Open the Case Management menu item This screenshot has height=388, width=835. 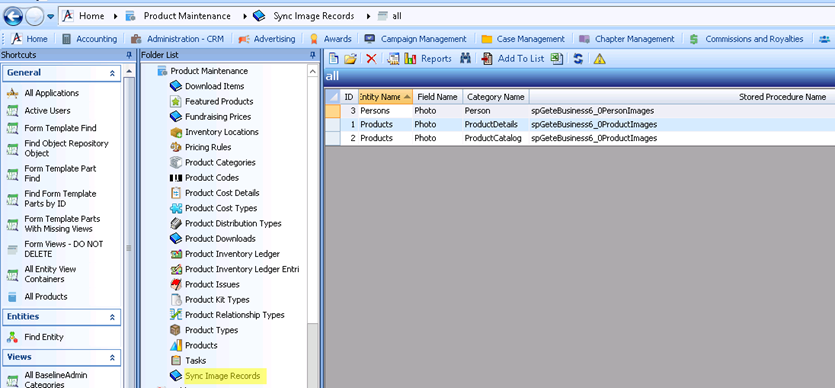point(523,39)
